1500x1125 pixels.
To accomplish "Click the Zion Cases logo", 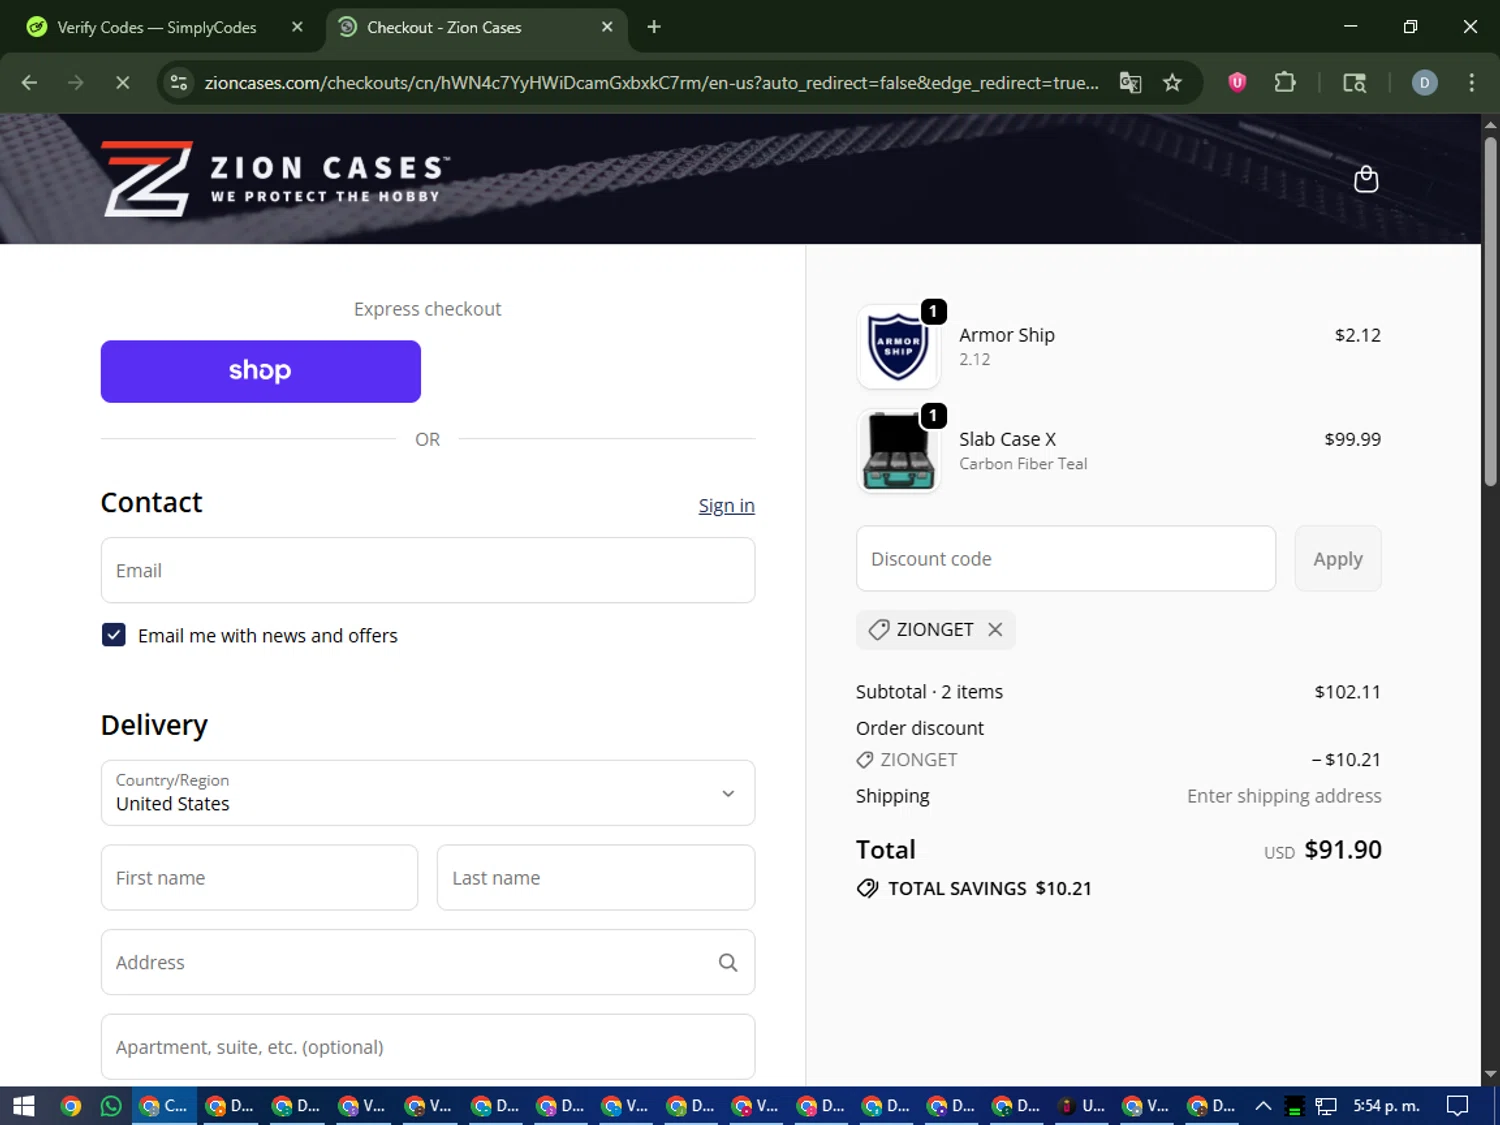I will click(x=275, y=178).
